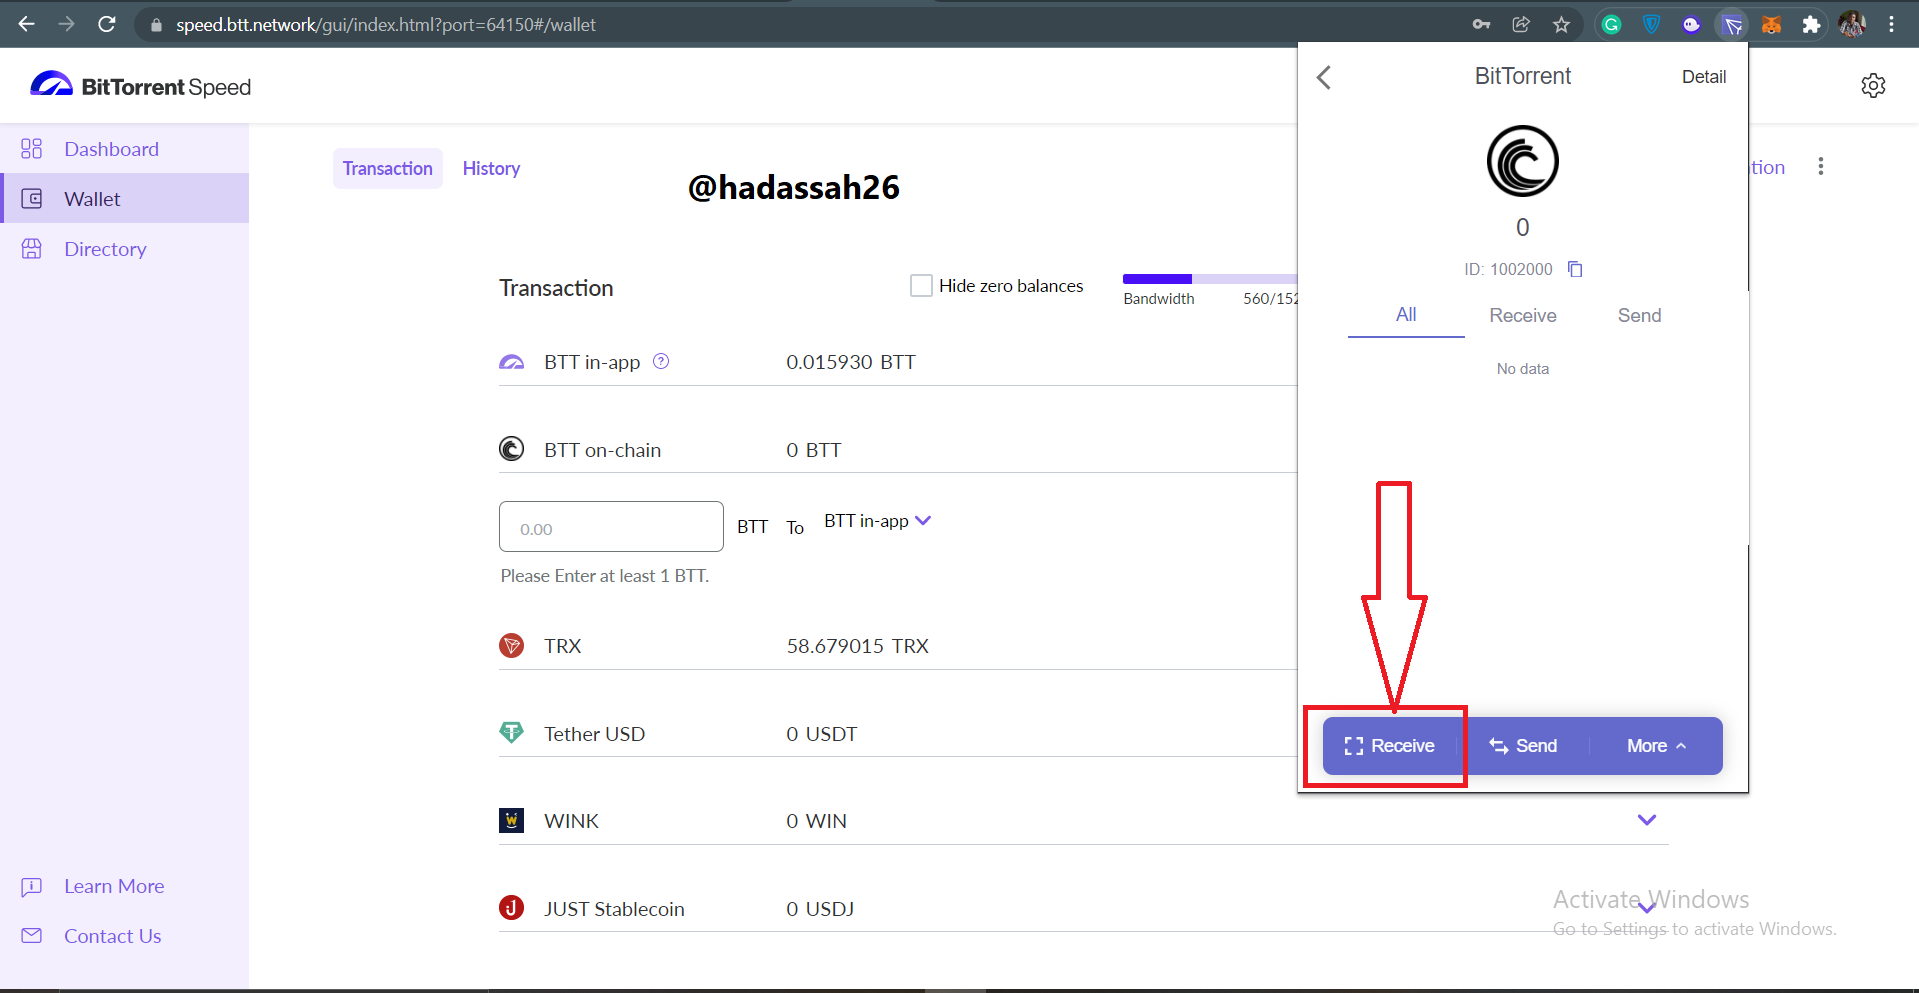Switch to the Transaction tab

pos(388,168)
